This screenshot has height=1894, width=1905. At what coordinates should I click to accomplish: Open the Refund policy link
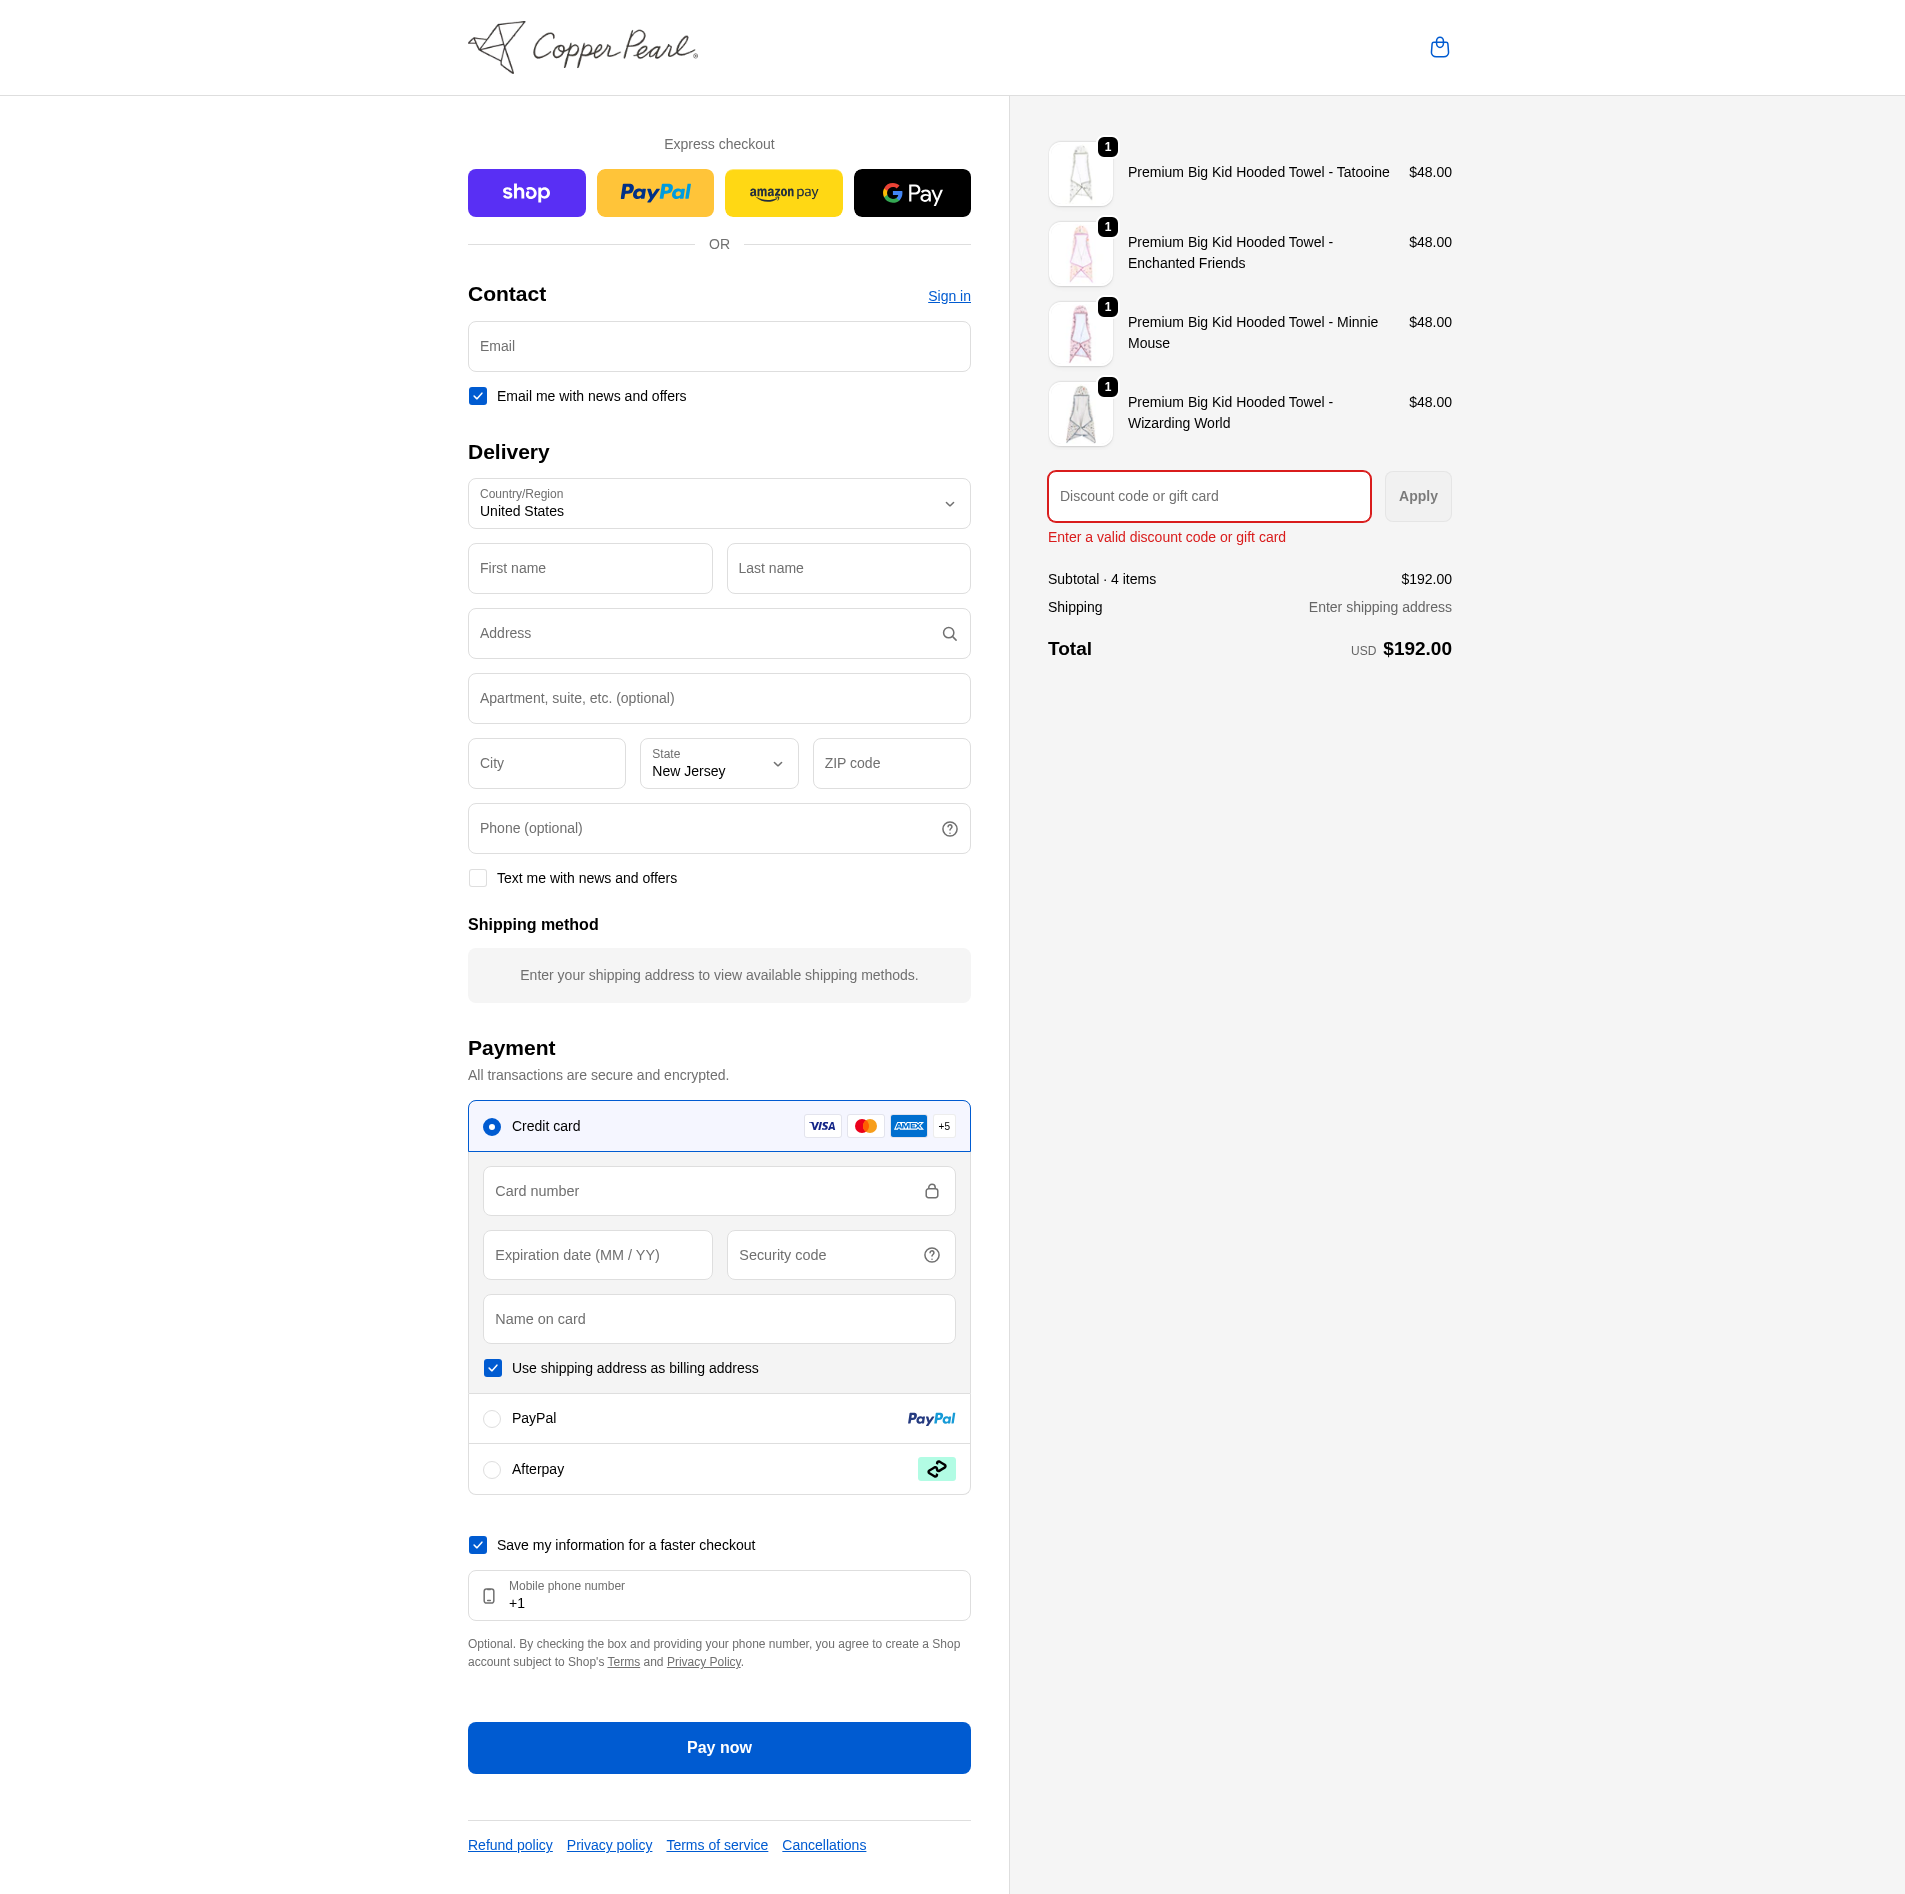click(510, 1845)
